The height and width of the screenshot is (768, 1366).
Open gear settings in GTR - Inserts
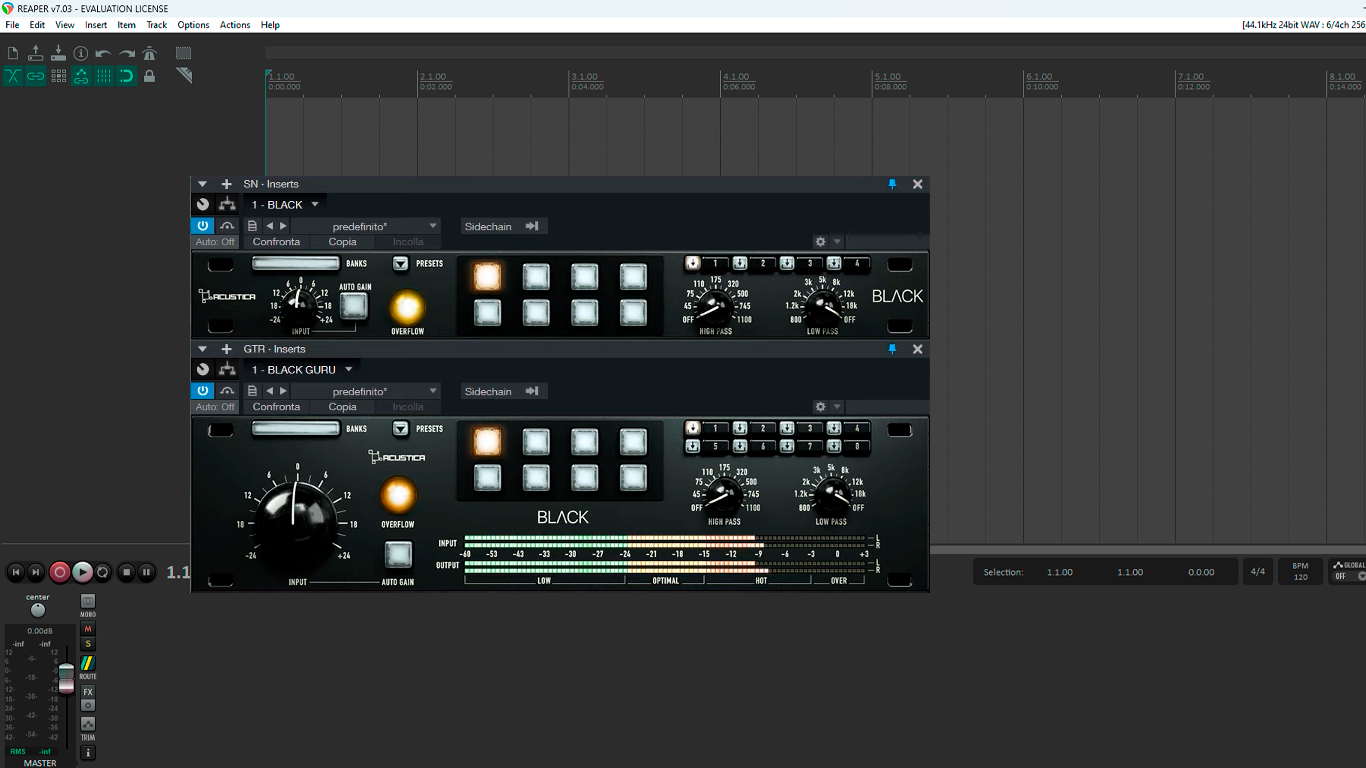click(821, 407)
